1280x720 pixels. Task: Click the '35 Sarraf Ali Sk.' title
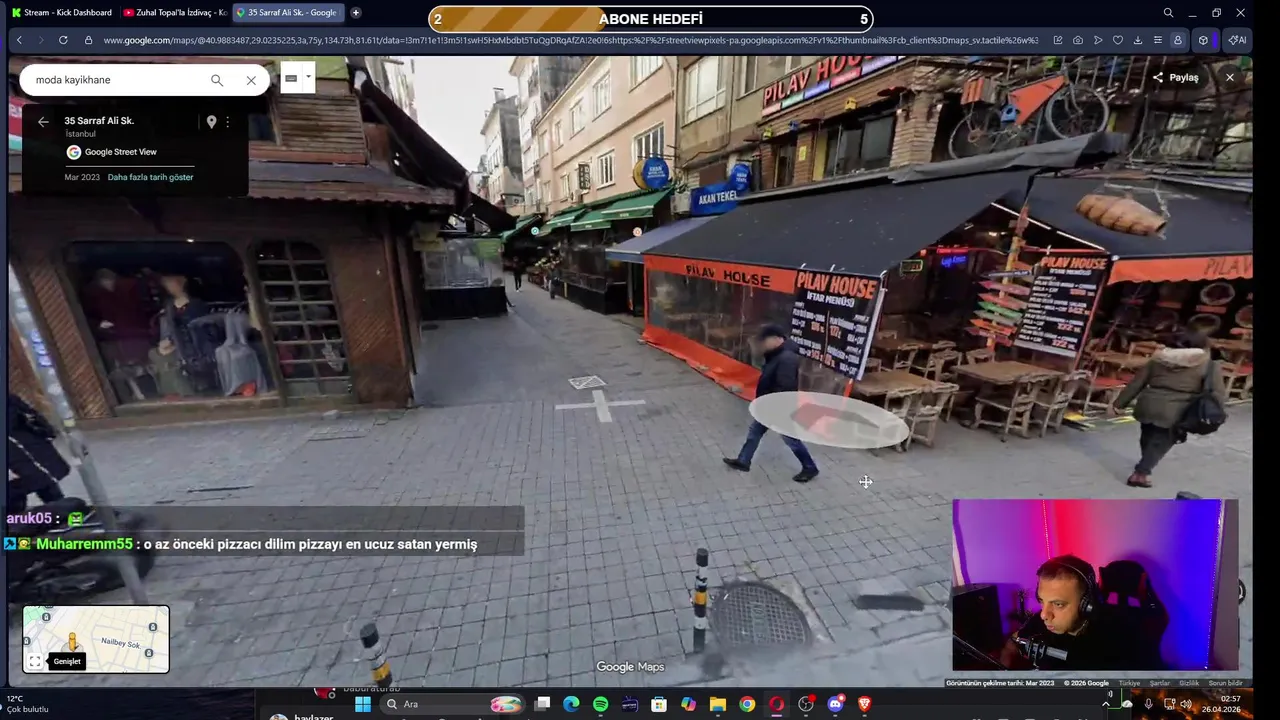coord(99,121)
